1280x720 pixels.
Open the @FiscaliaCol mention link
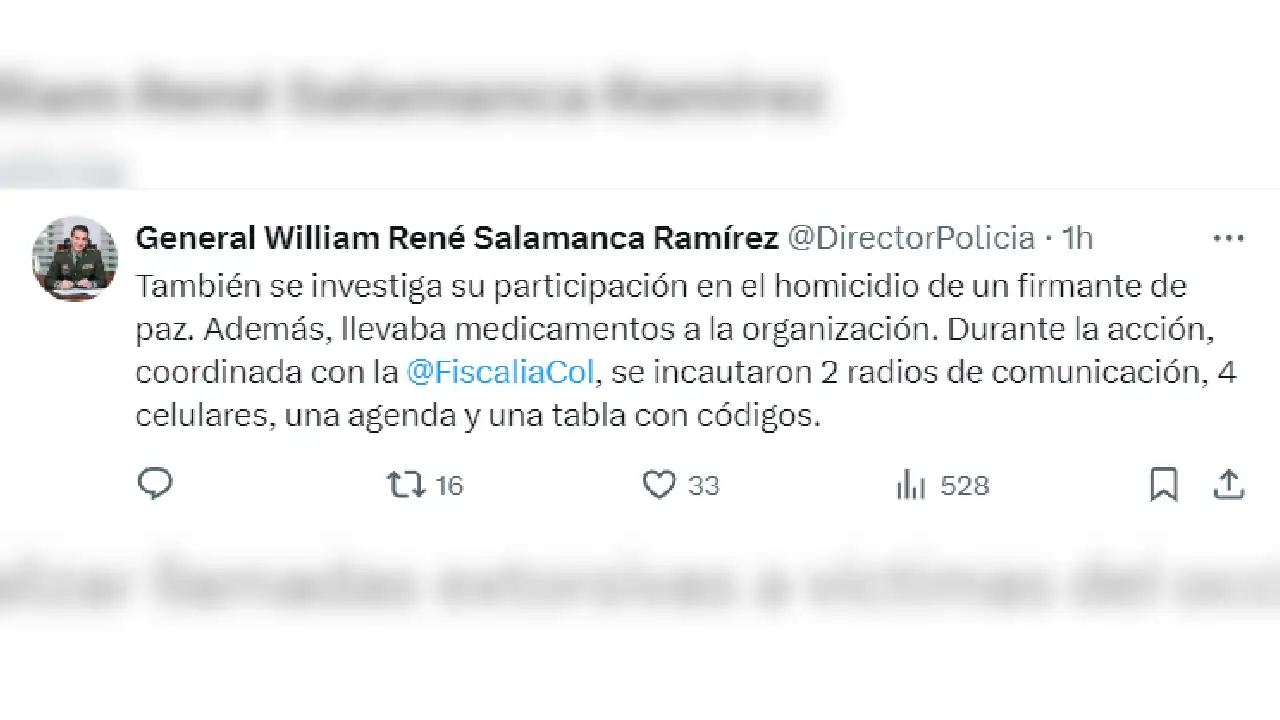[501, 373]
